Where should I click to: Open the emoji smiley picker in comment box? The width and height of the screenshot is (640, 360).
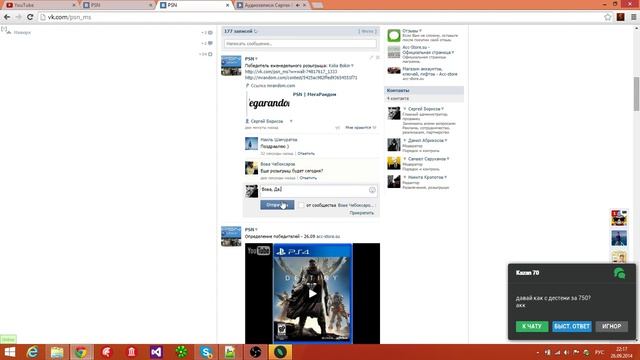(372, 190)
